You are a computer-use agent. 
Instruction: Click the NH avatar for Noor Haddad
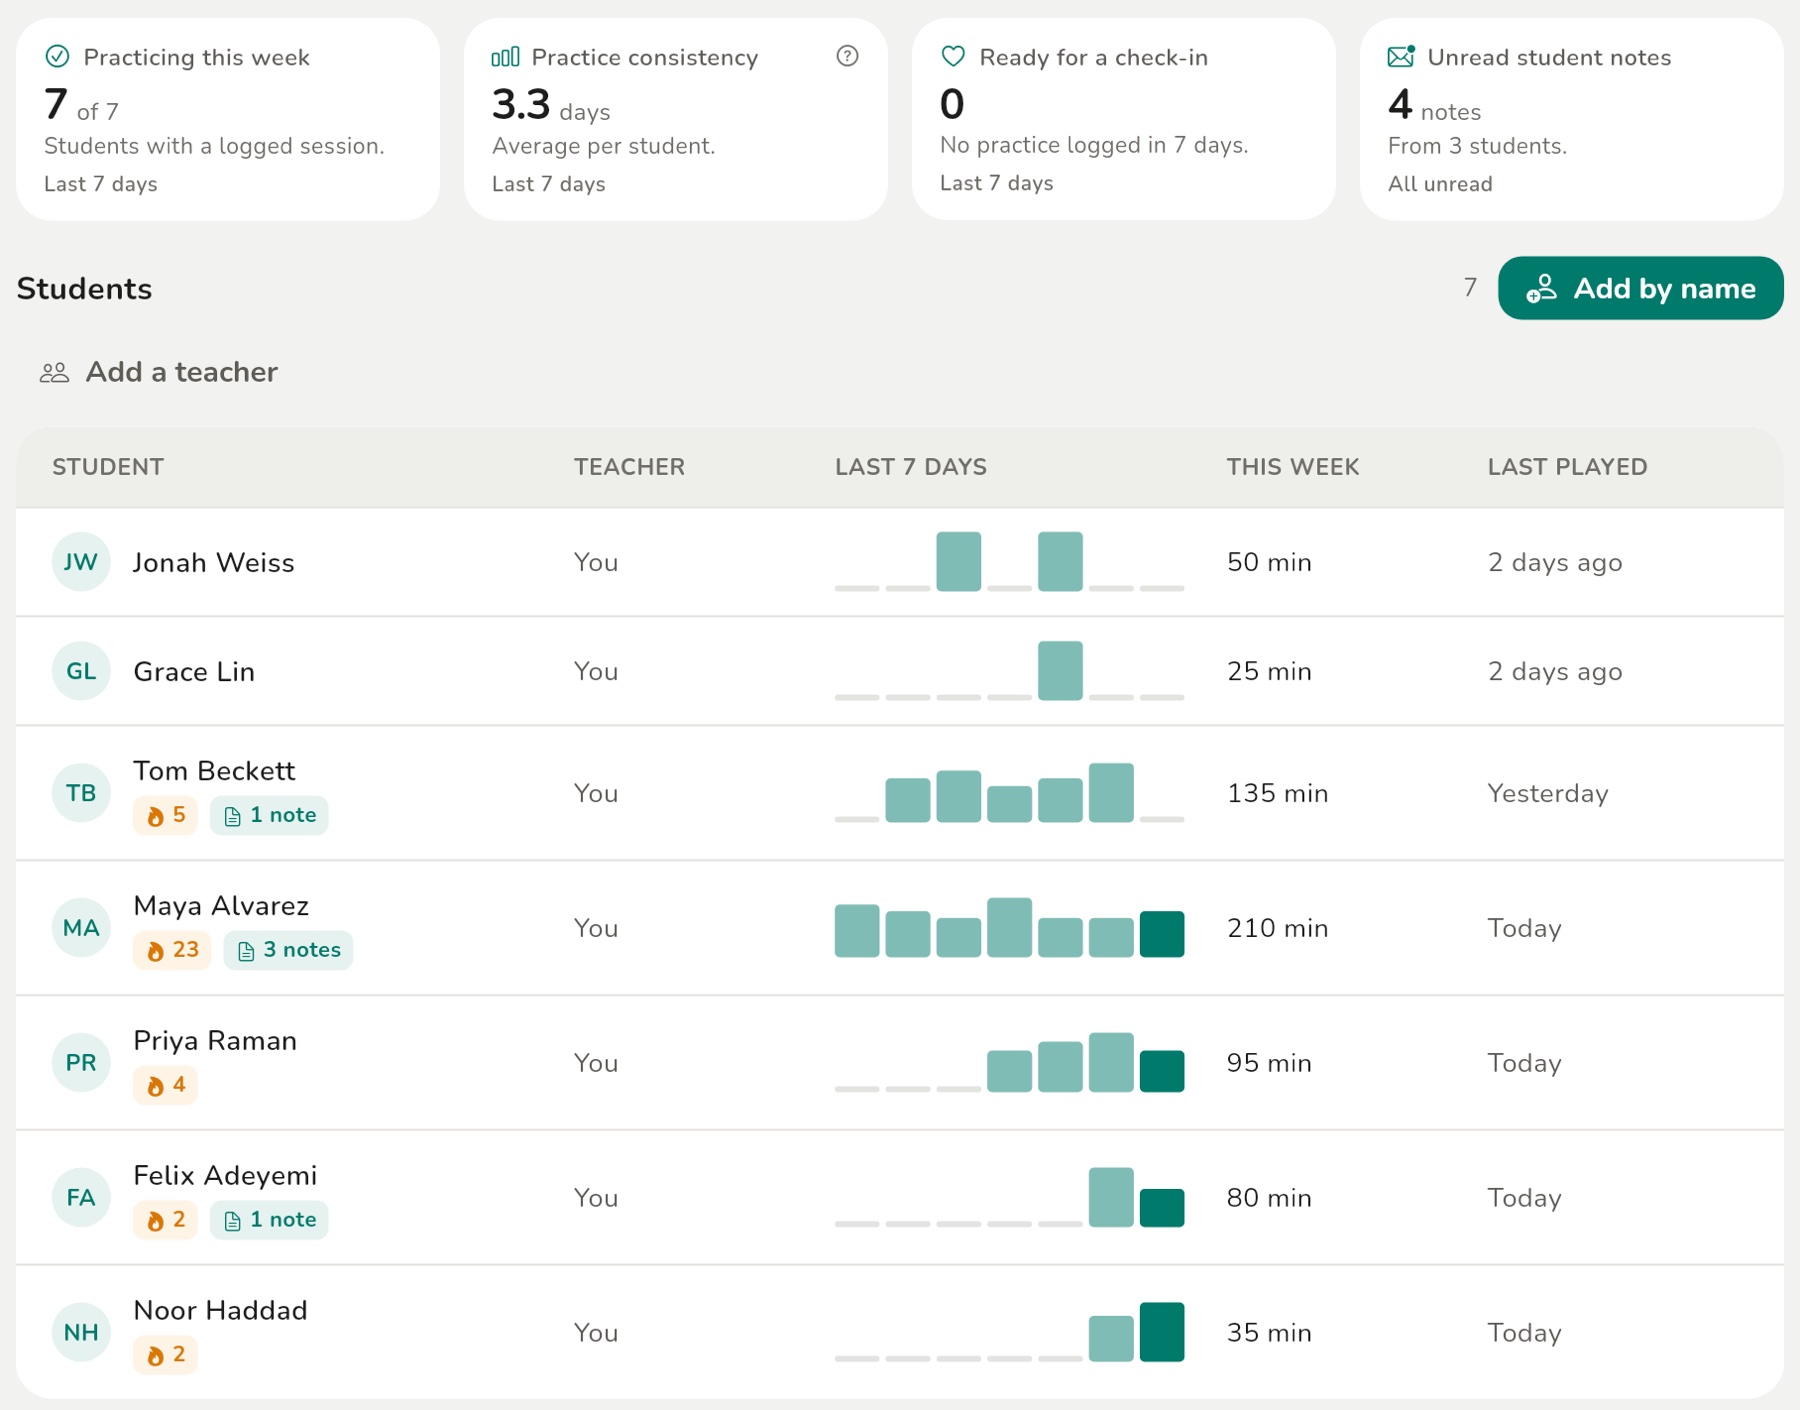click(81, 1332)
